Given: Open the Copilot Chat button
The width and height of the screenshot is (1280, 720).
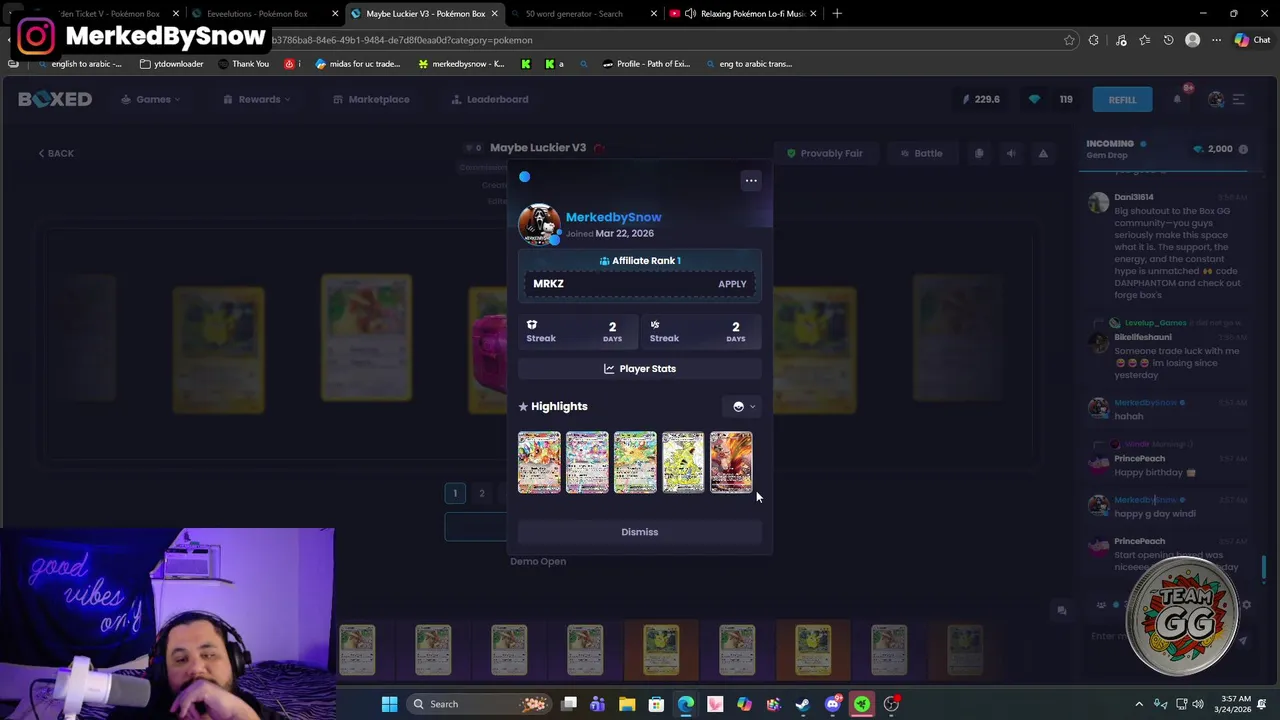Looking at the screenshot, I should pos(1251,40).
